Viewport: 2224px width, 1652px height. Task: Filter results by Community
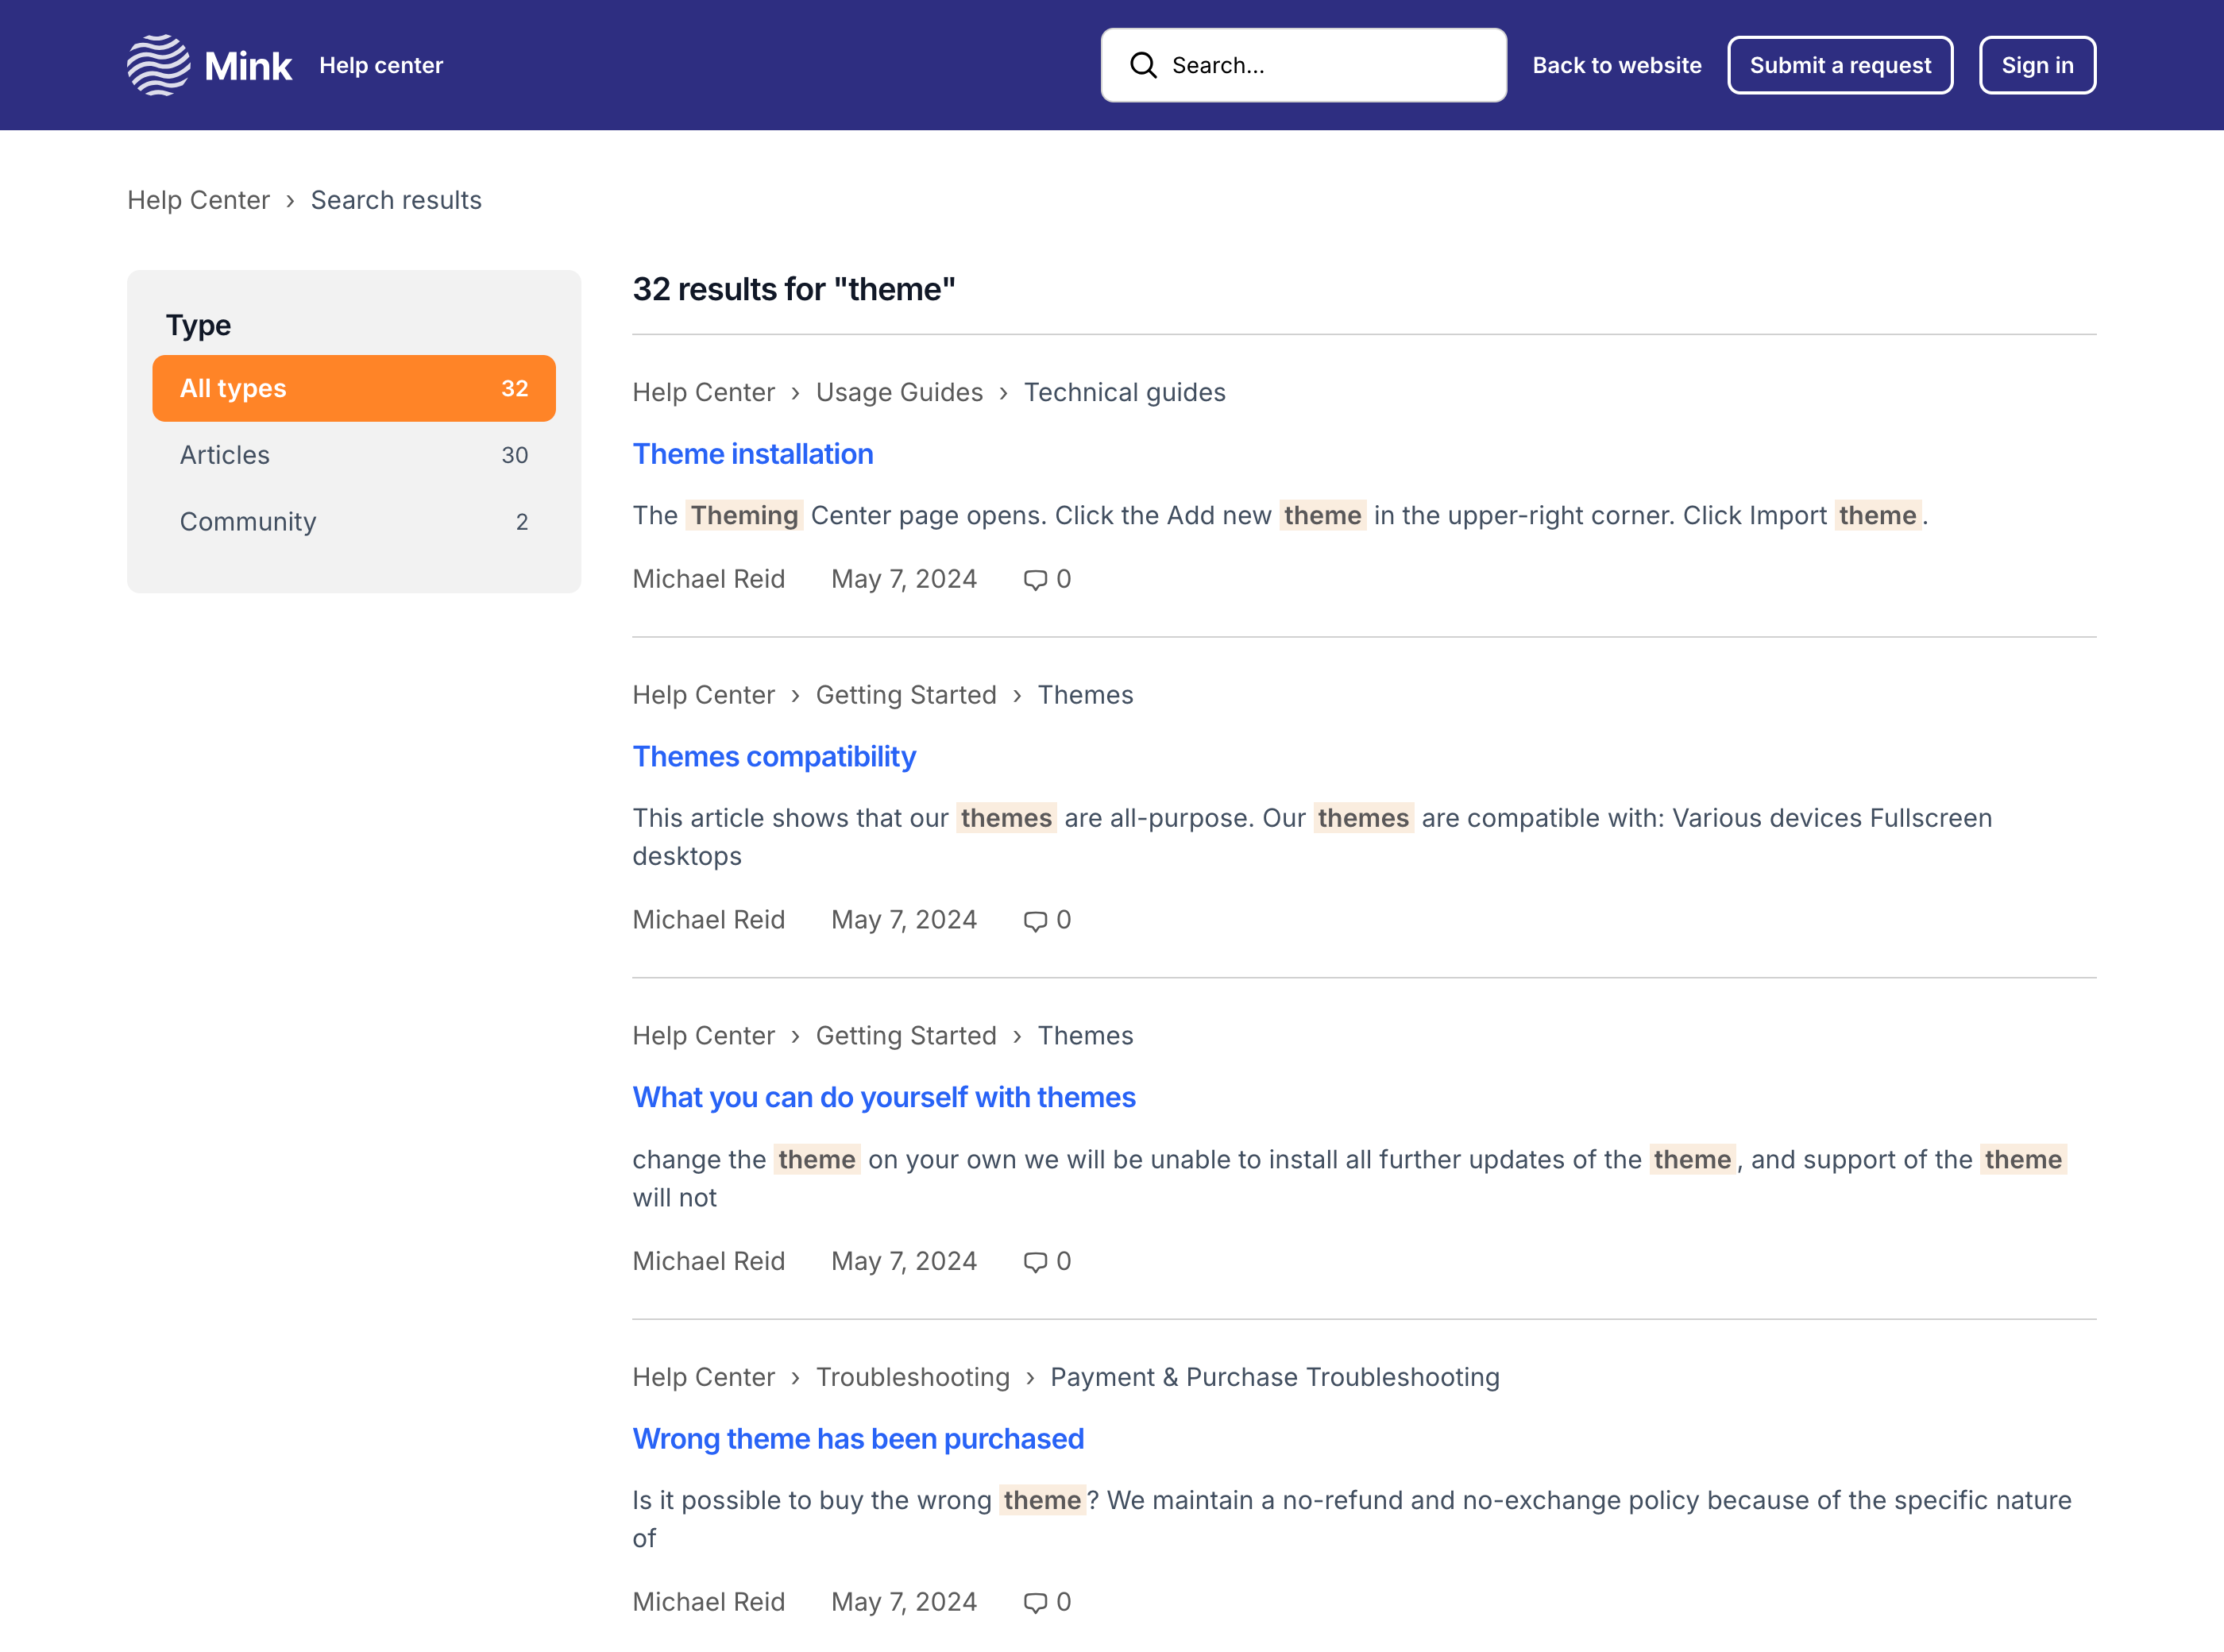(x=354, y=521)
